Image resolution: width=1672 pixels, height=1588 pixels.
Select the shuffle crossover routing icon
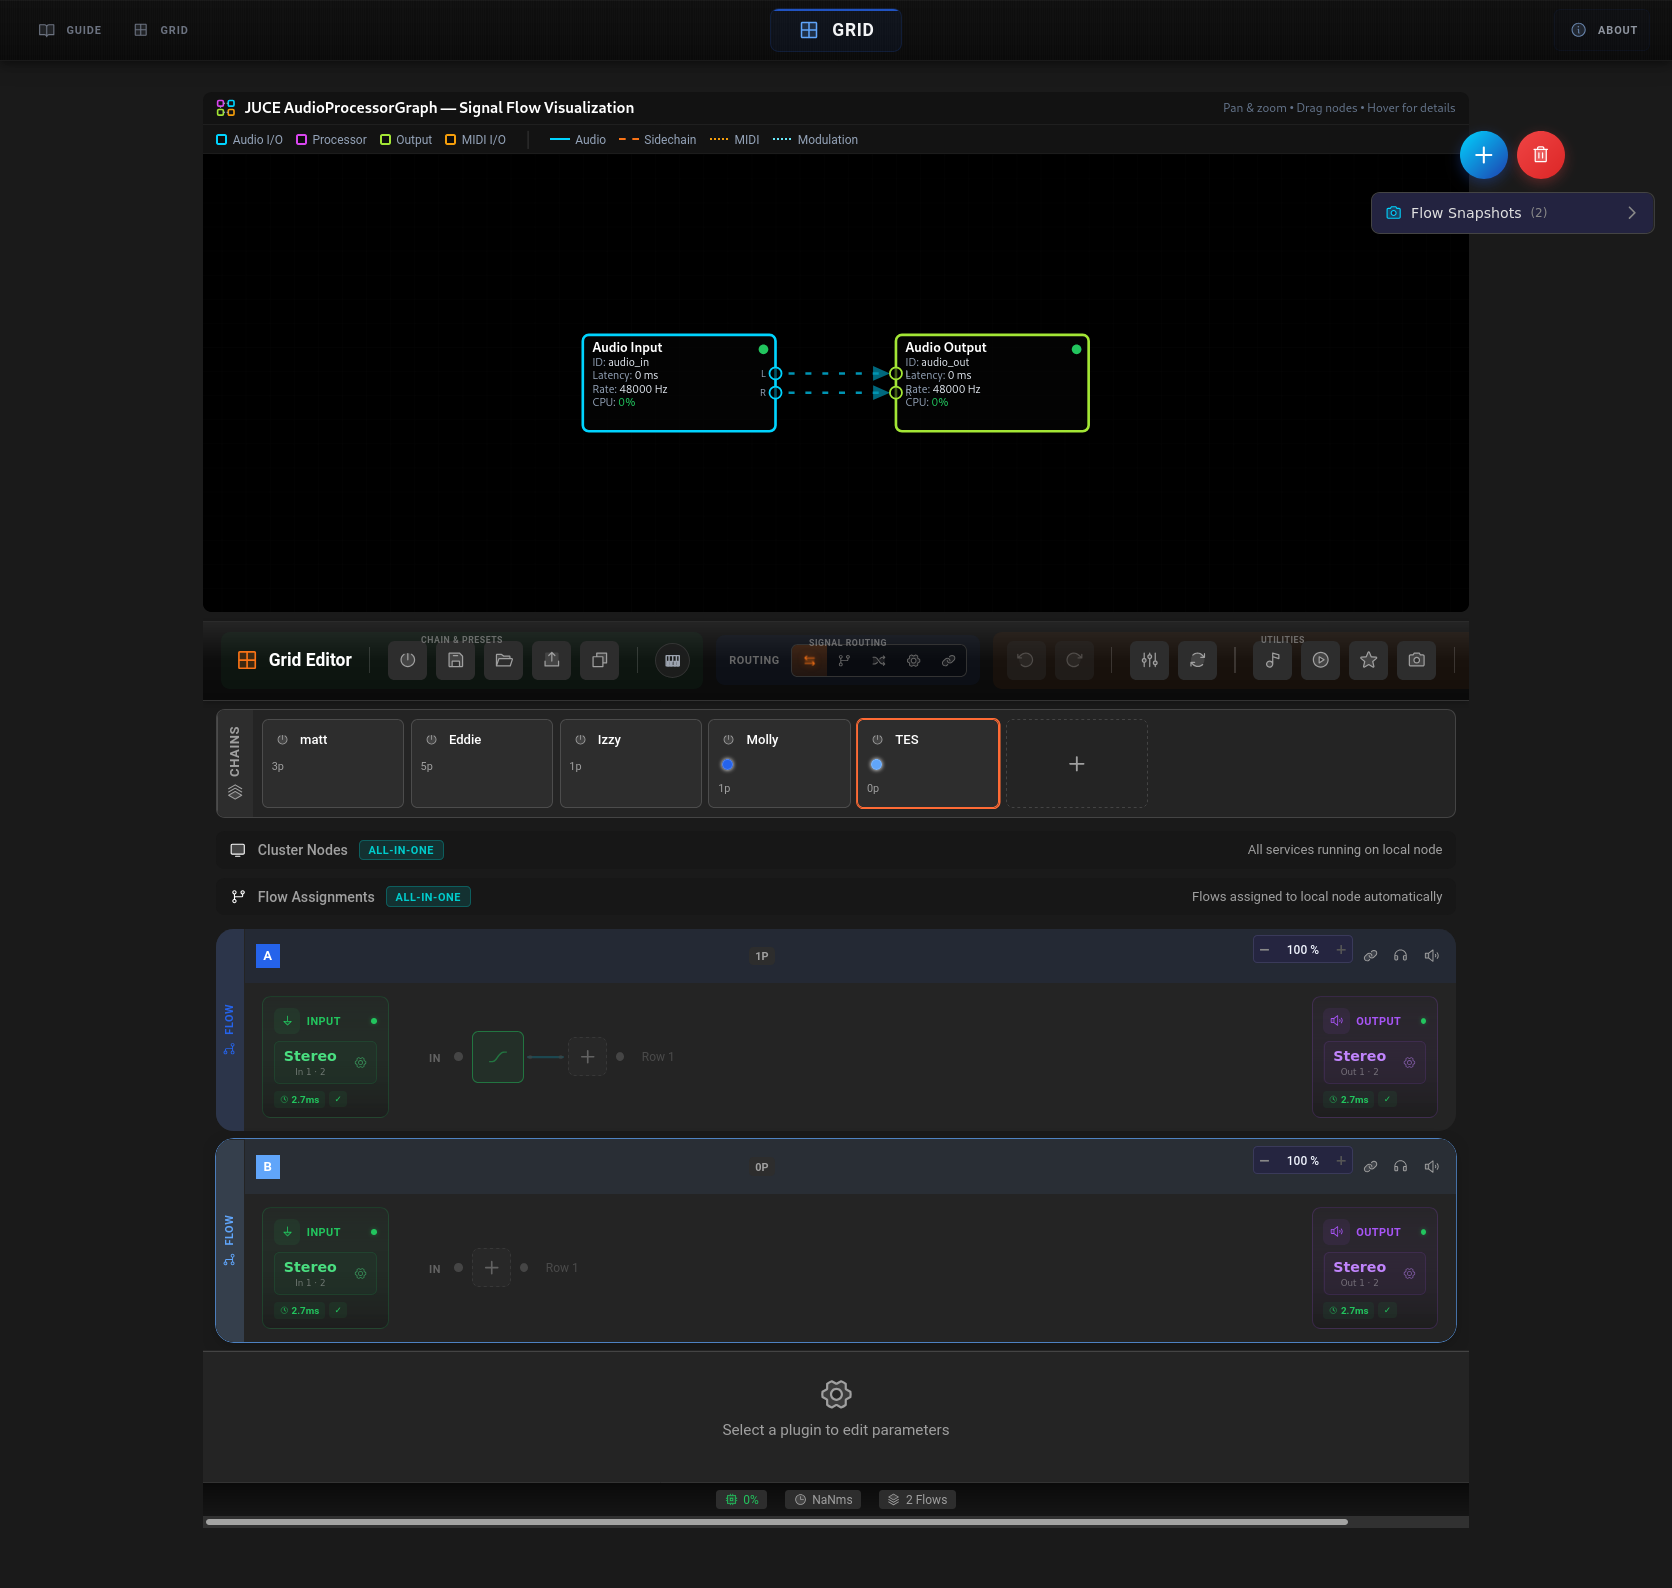[x=879, y=660]
